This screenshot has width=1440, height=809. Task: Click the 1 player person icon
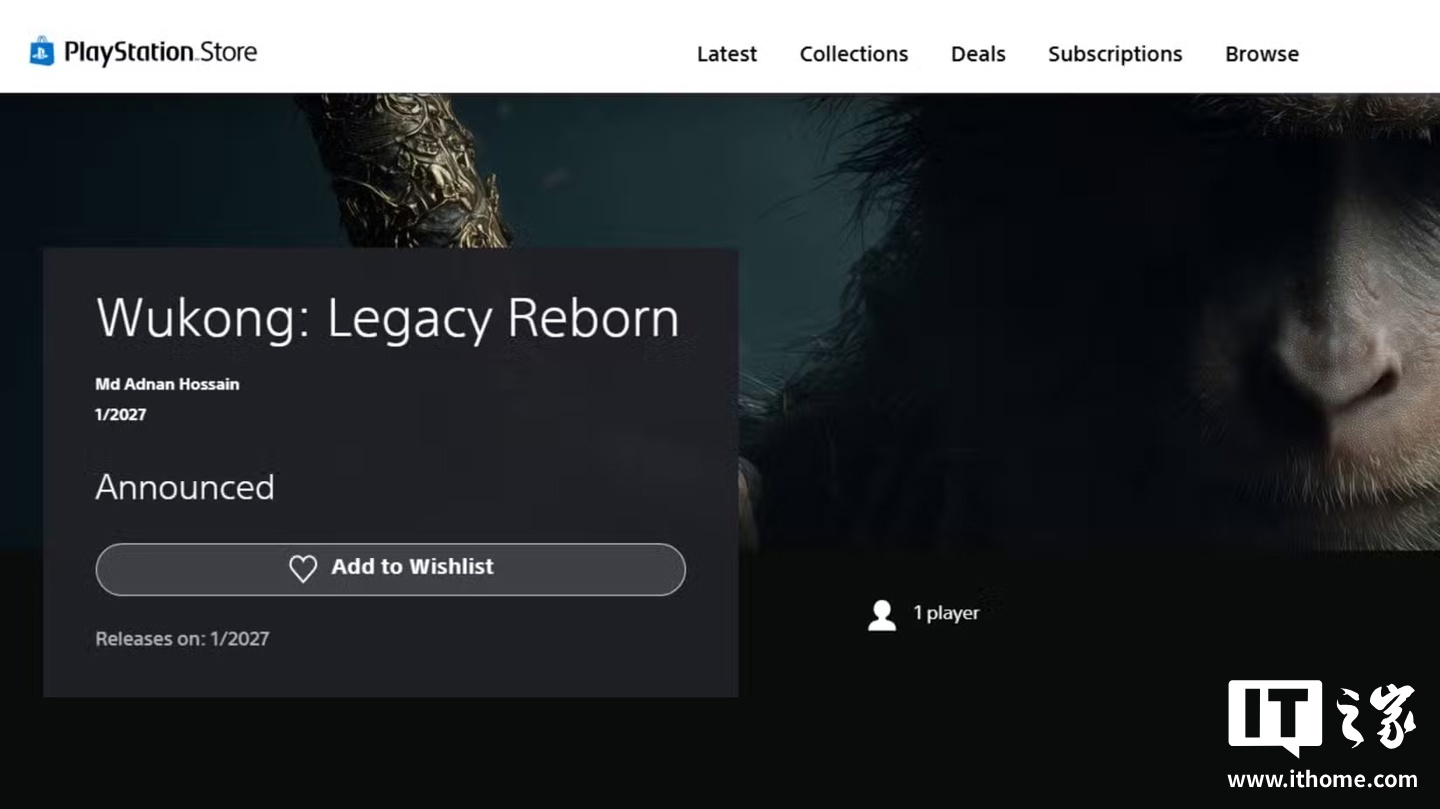pyautogui.click(x=882, y=615)
